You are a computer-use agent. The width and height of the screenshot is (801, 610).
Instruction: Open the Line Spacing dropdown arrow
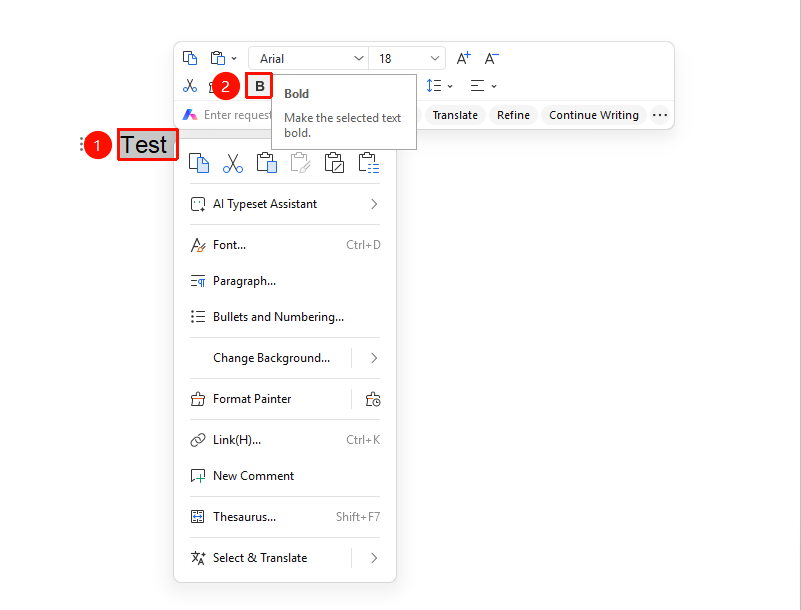(x=450, y=86)
